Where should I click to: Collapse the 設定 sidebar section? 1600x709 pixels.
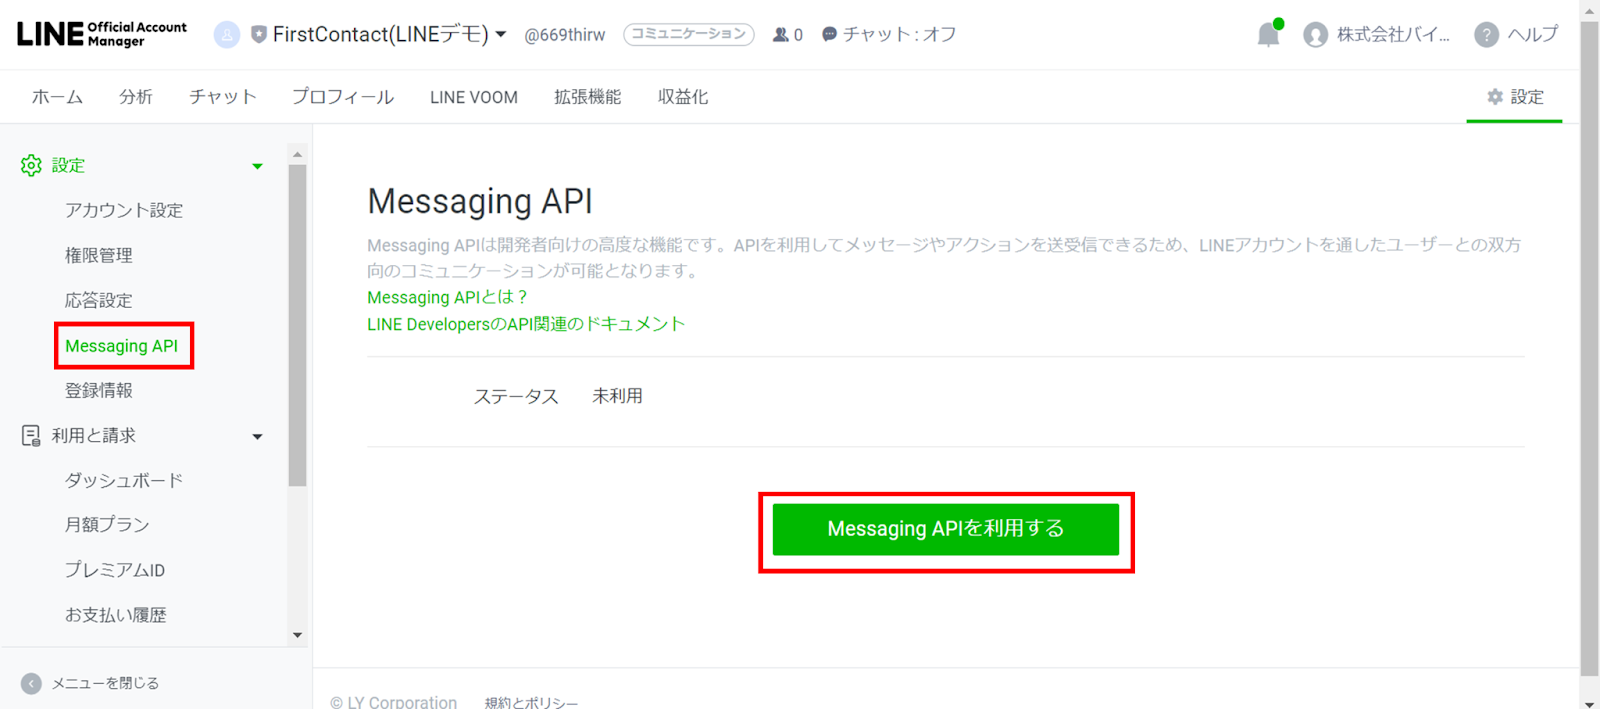(257, 166)
